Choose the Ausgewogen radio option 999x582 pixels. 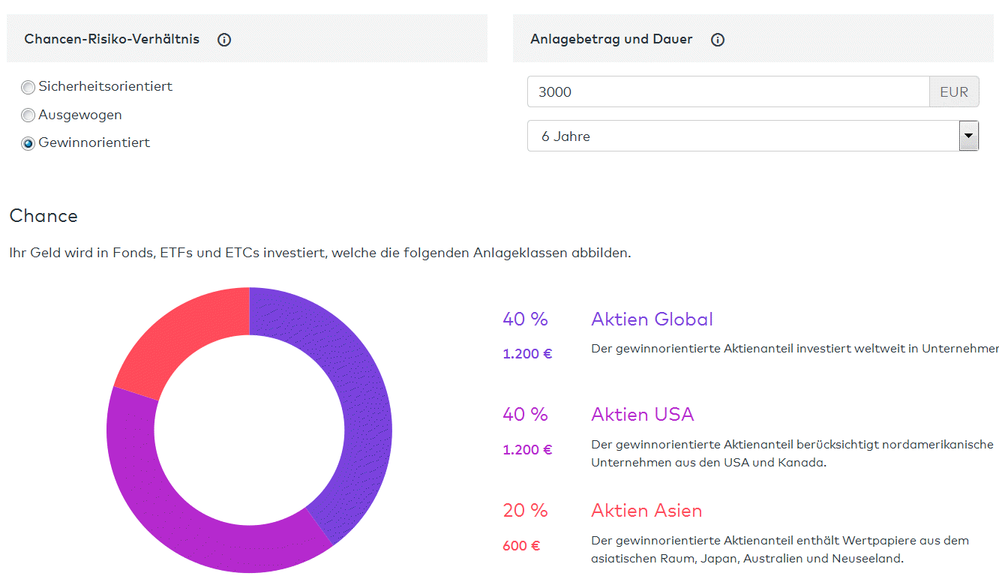tap(28, 116)
